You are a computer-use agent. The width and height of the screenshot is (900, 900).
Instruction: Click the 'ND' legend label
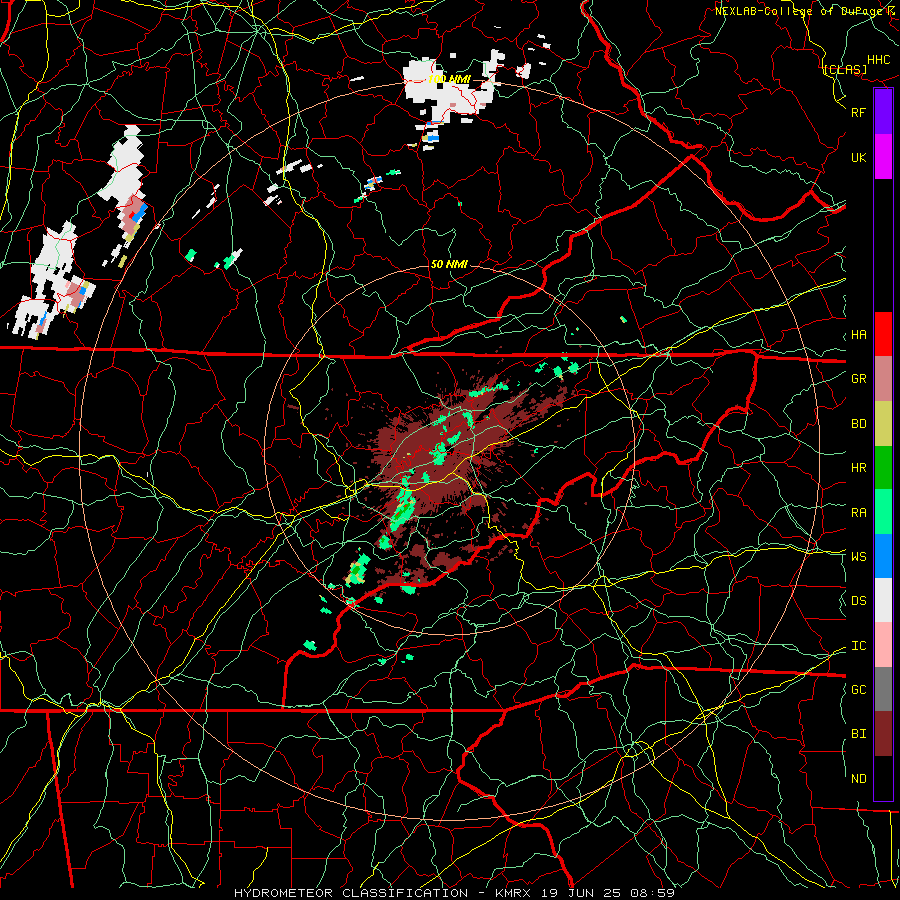tap(858, 779)
